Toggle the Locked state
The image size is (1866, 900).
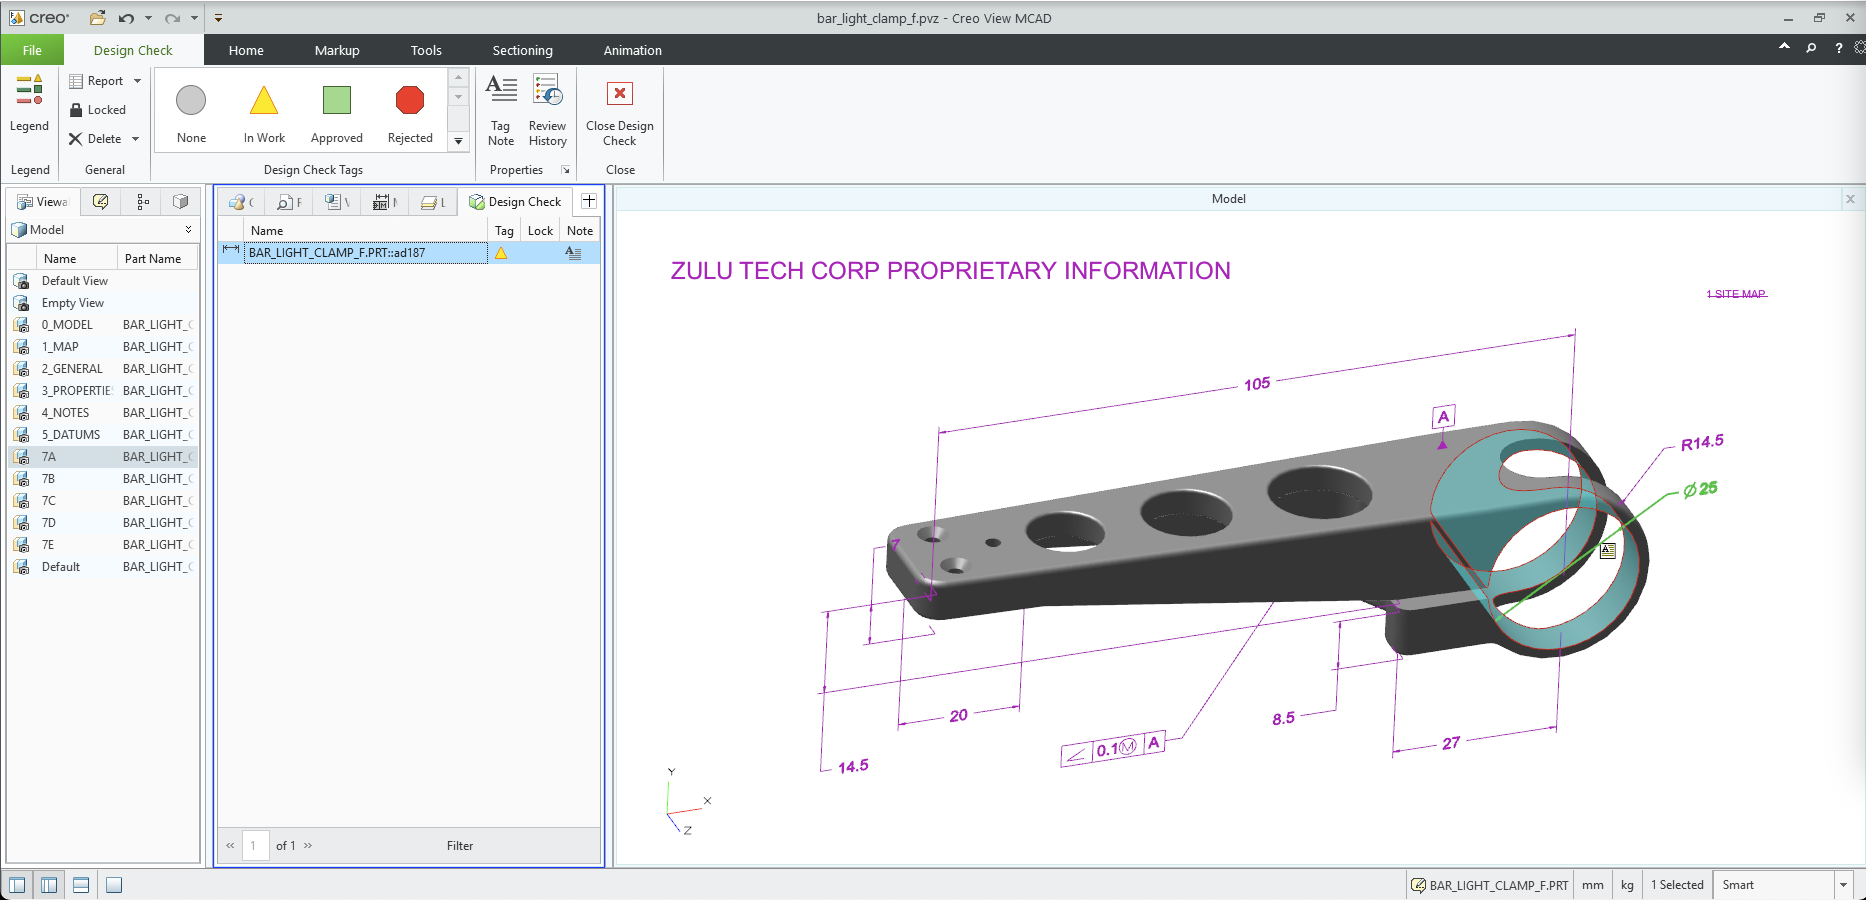[98, 110]
